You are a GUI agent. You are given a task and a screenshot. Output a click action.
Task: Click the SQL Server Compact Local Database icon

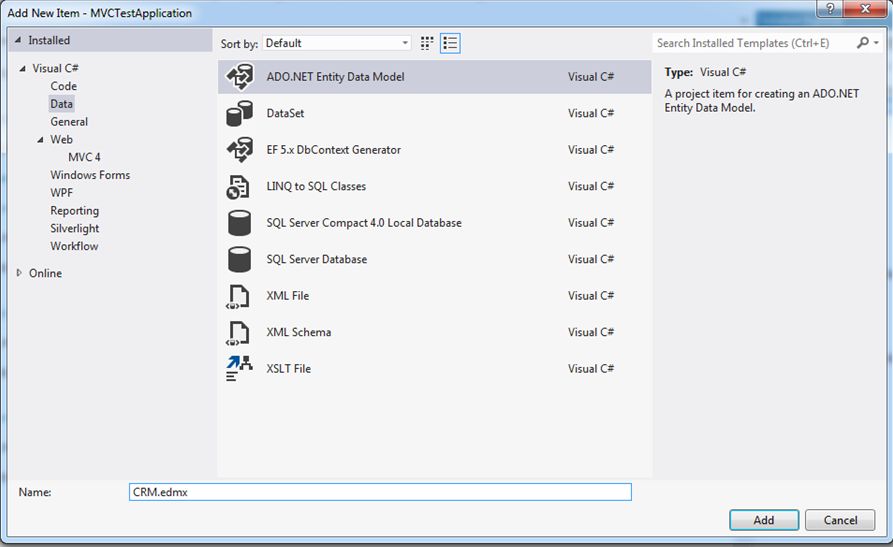(x=240, y=223)
